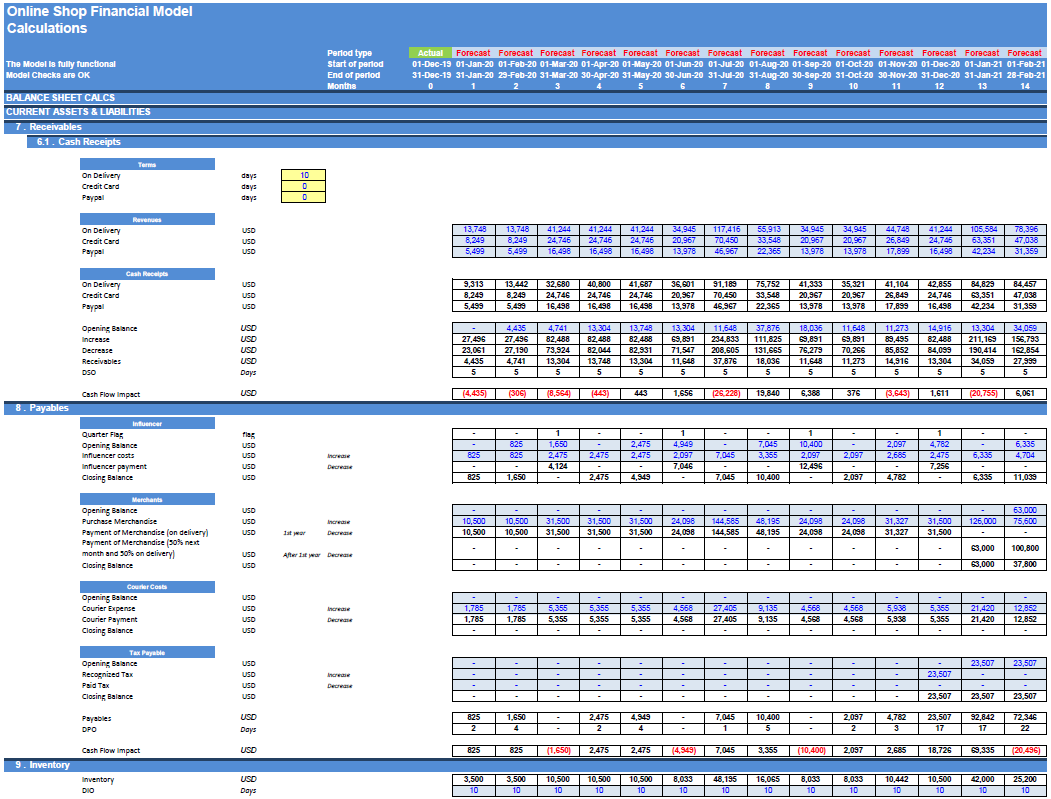
Task: Click the Recognized Tax row label
Action: pos(107,674)
